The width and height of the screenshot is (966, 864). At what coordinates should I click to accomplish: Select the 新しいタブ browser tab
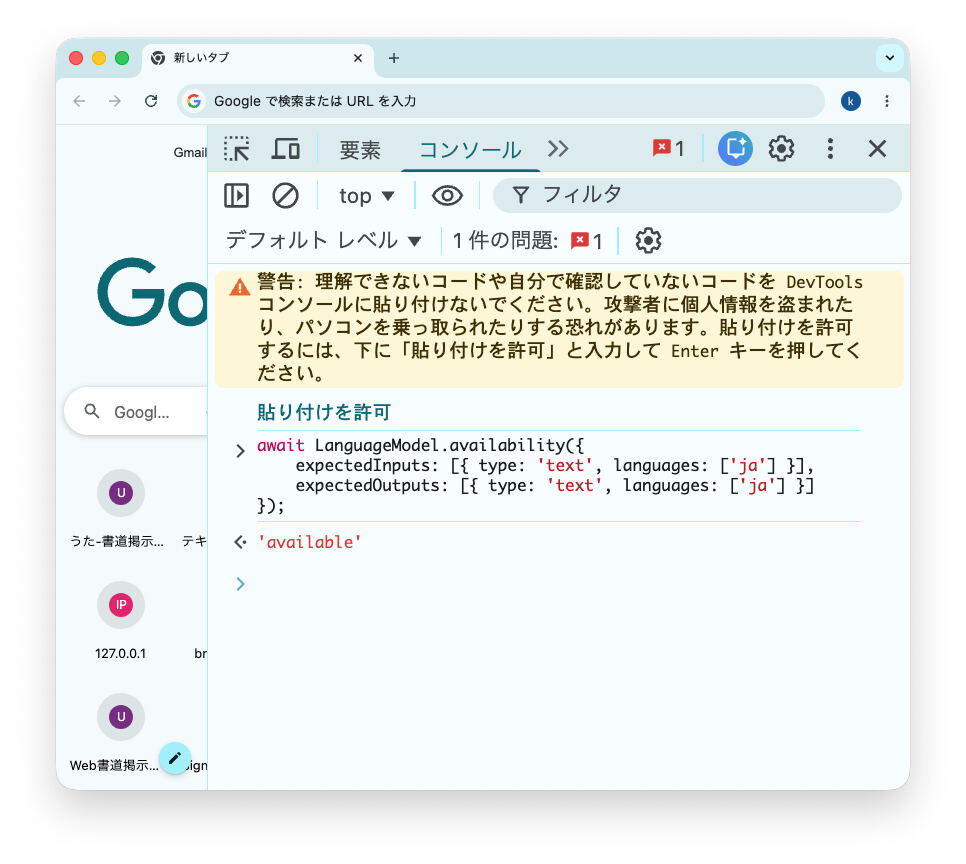point(258,58)
